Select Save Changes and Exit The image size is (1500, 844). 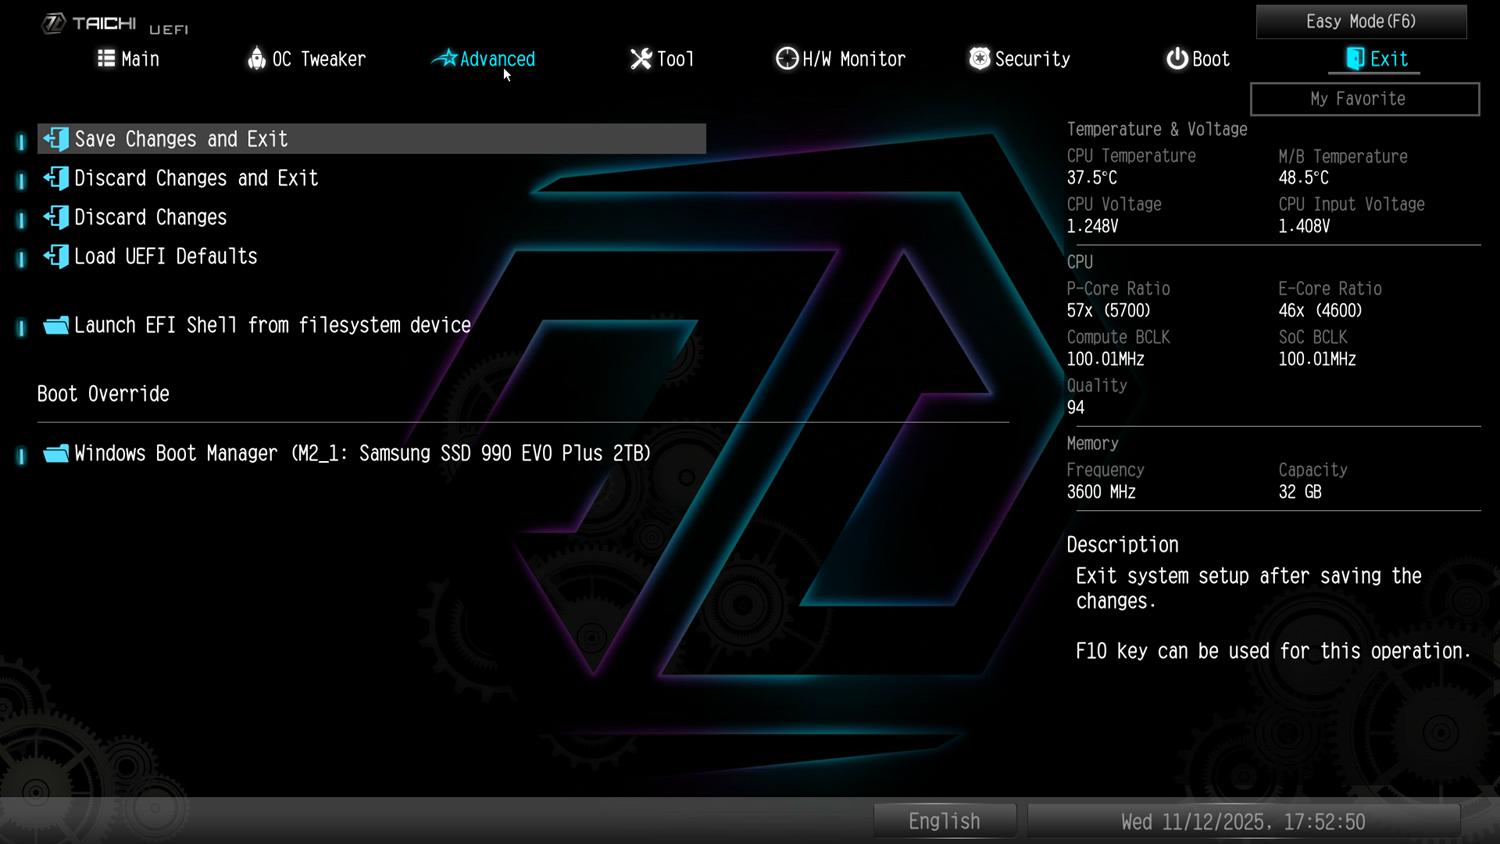[x=181, y=139]
